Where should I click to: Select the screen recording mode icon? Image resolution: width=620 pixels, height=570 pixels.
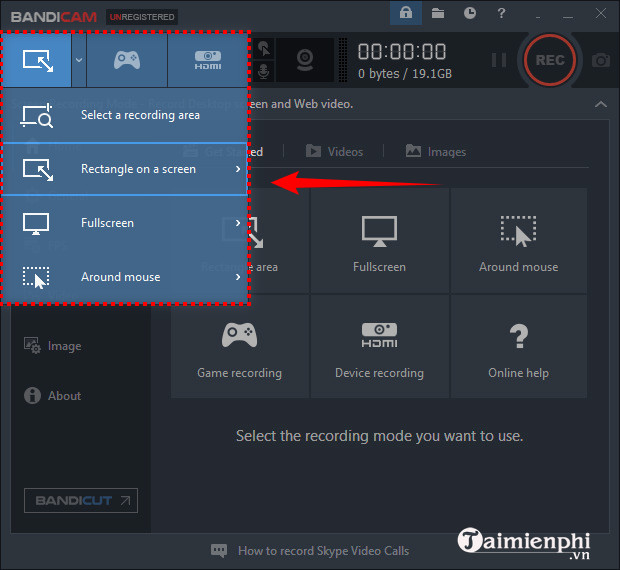pos(37,60)
